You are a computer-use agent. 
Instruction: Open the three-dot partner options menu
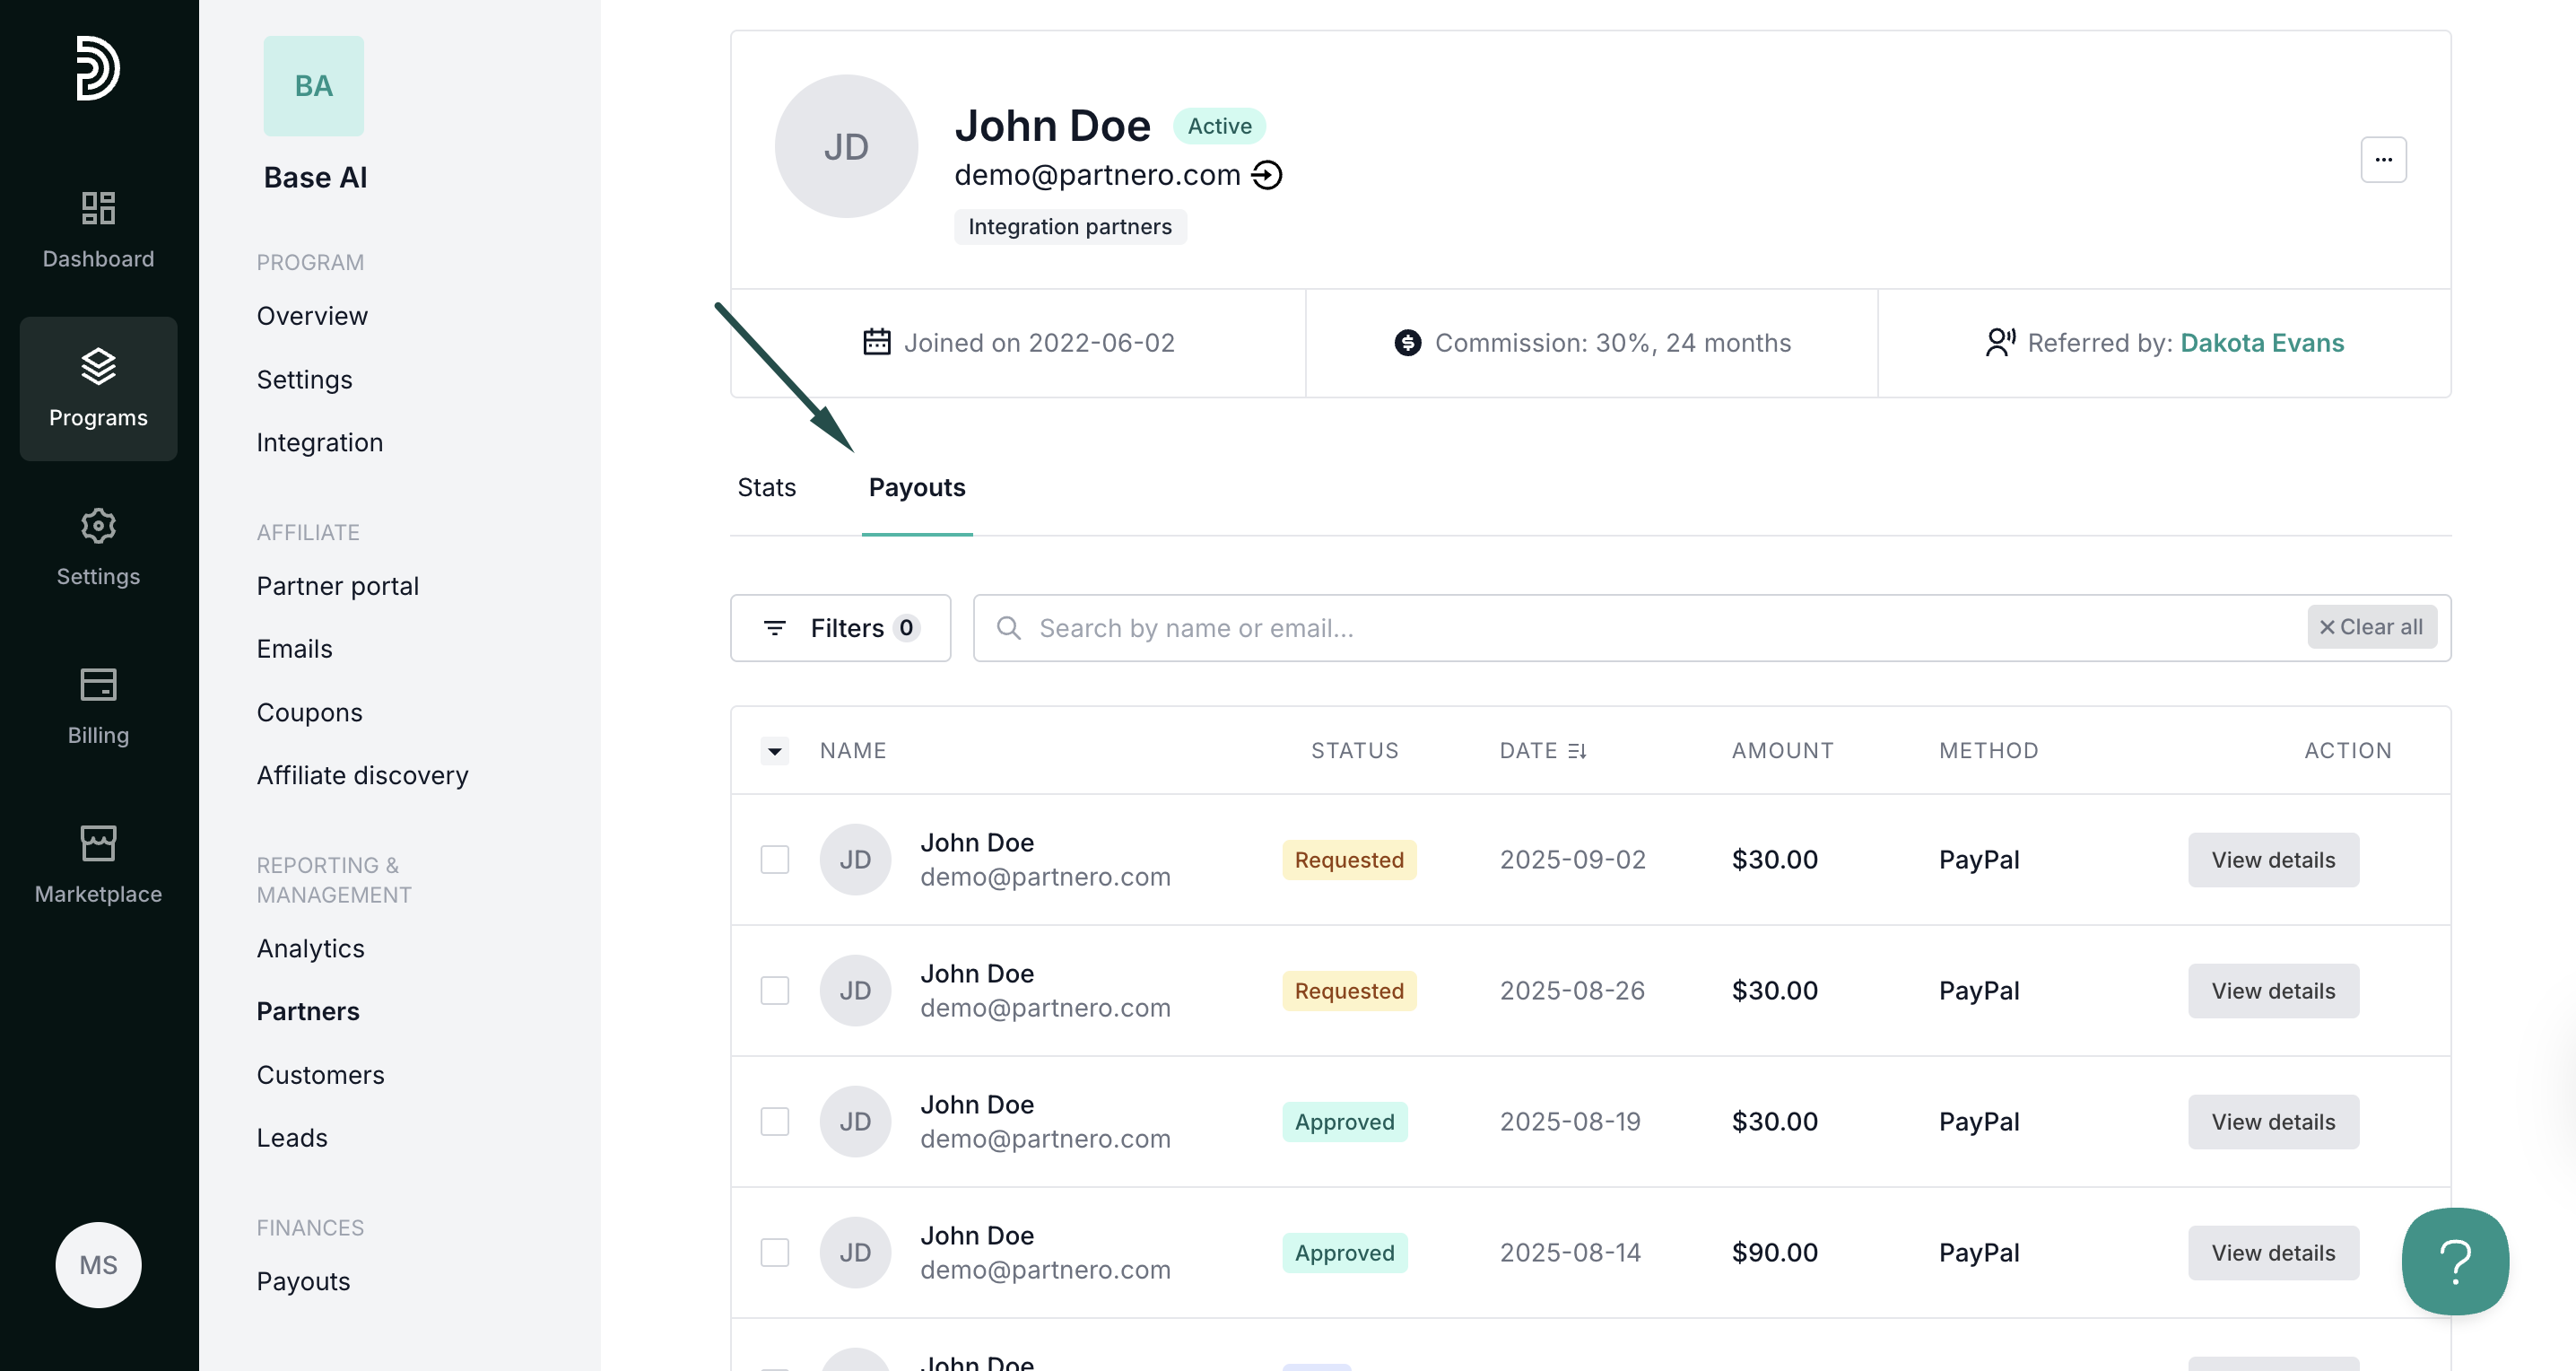tap(2382, 160)
